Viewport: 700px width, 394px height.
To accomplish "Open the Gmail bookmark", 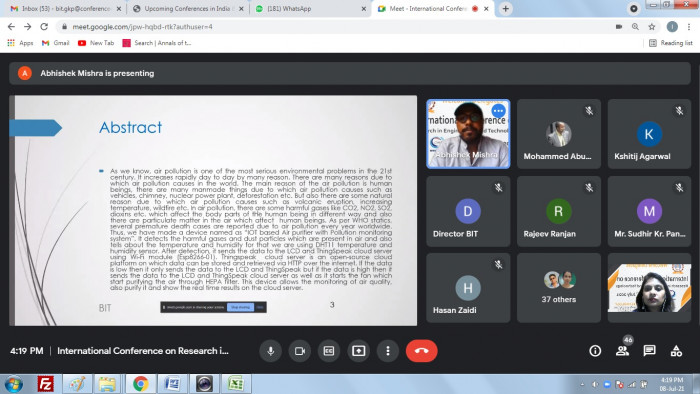I will tap(56, 43).
